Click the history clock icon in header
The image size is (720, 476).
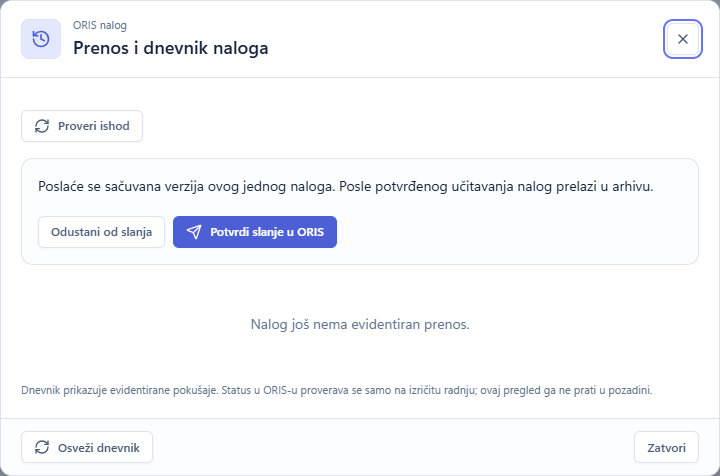click(x=41, y=39)
